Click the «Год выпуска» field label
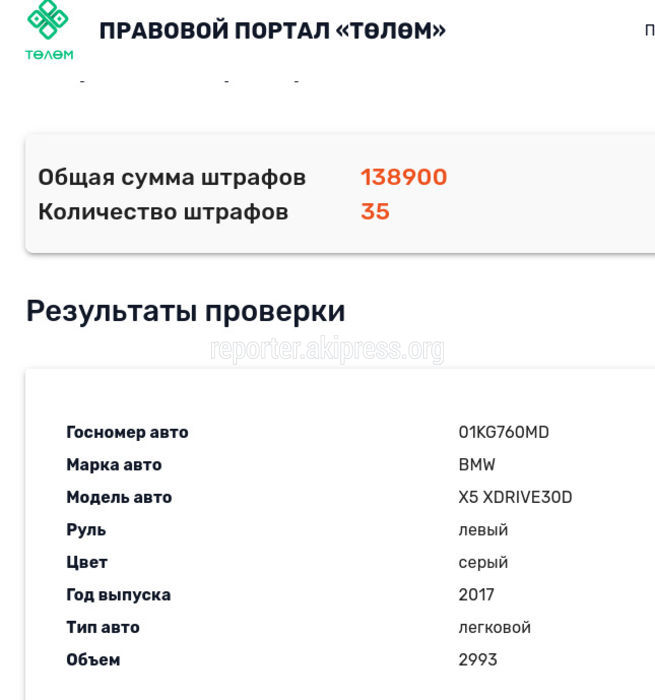 point(118,595)
